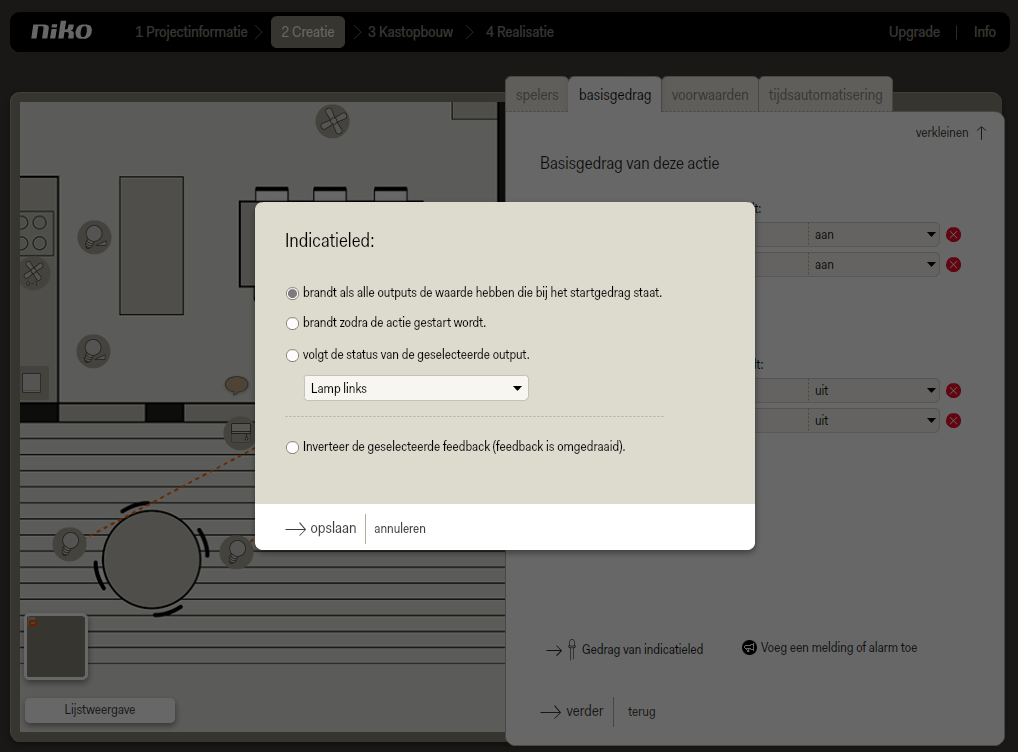Delete the first 'uit' output row
The image size is (1018, 752).
(x=953, y=390)
